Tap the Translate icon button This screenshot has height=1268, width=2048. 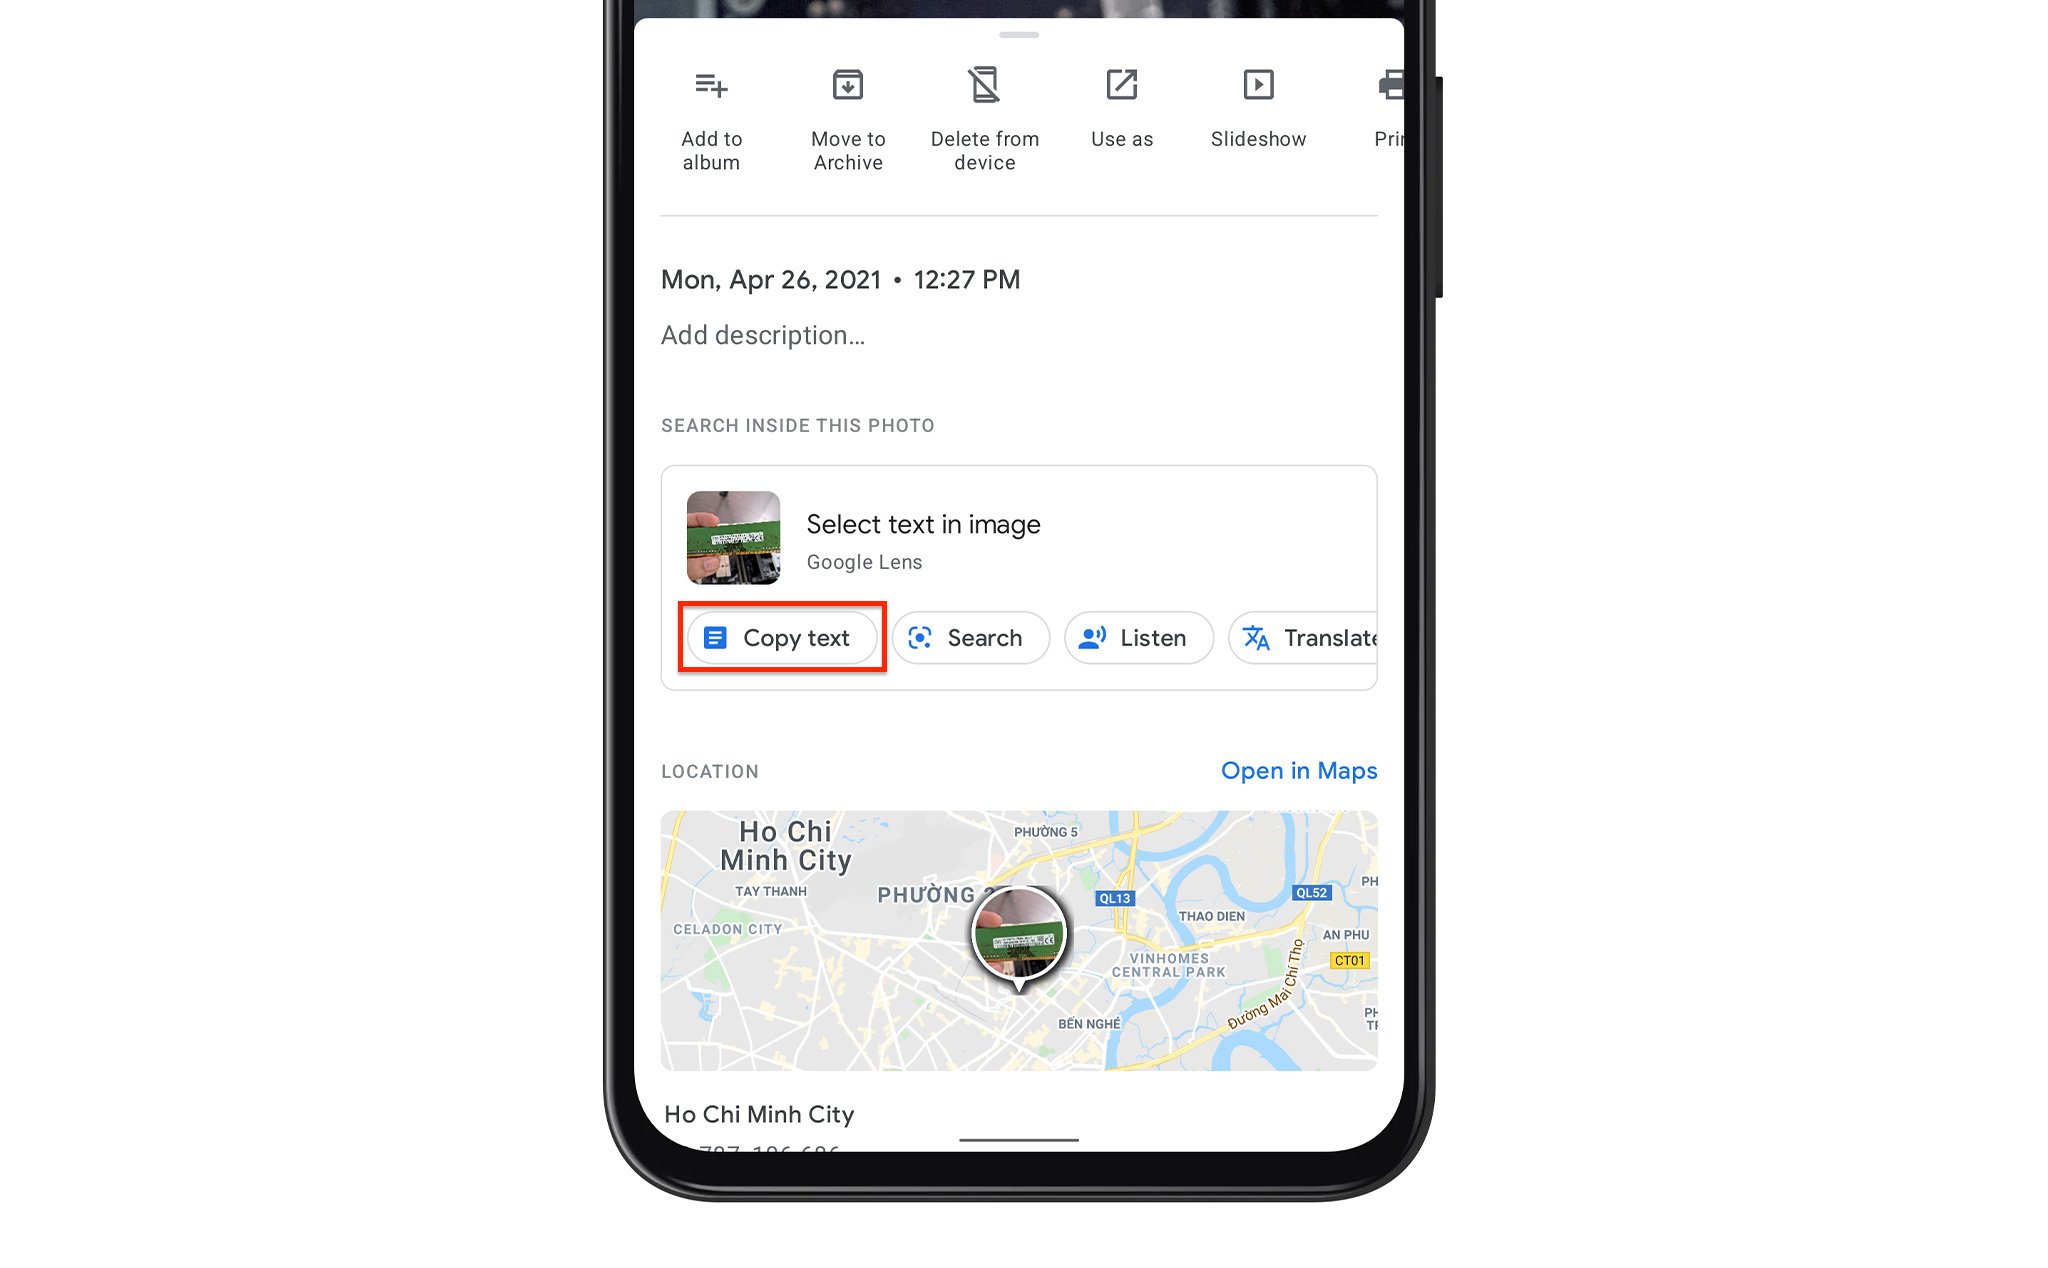point(1254,636)
